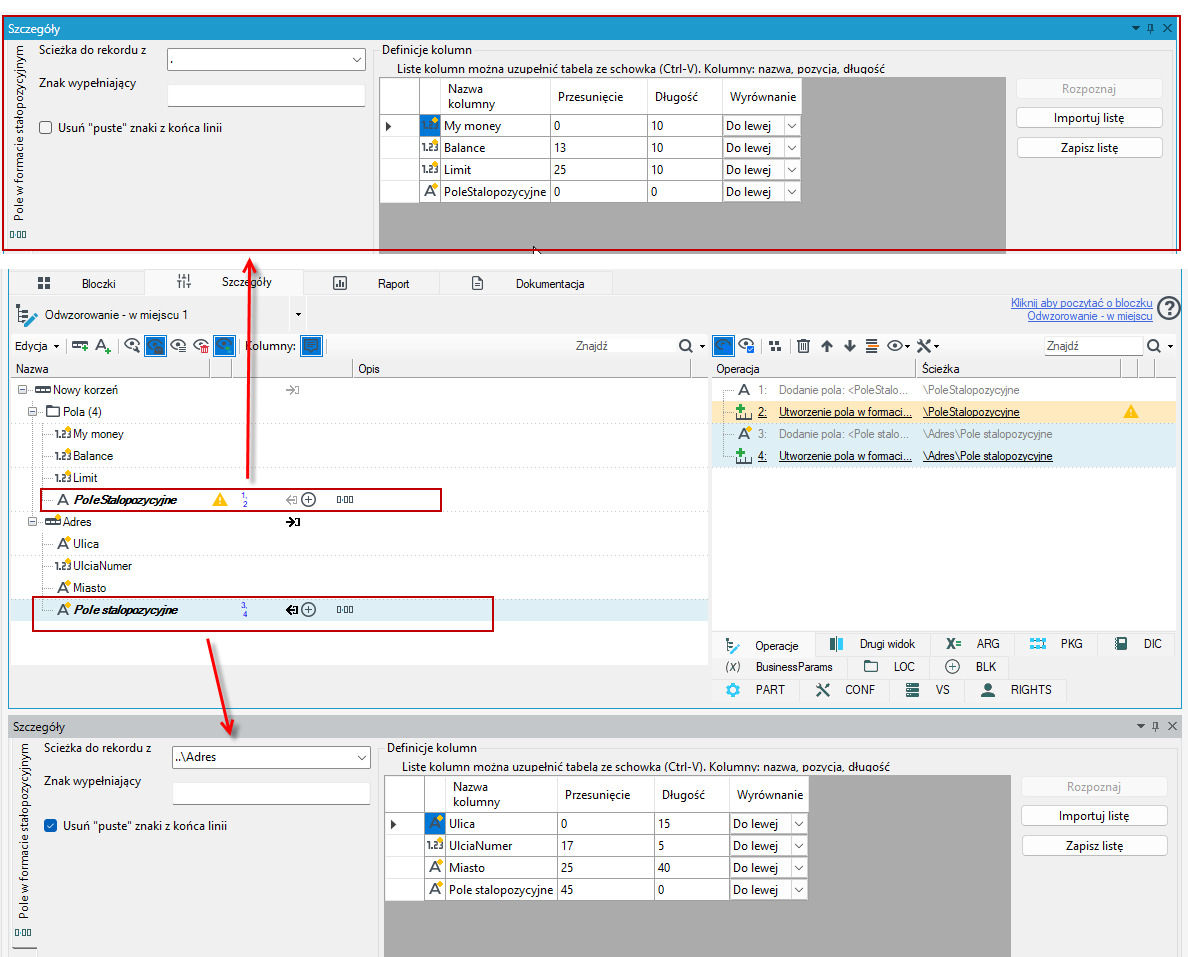Image resolution: width=1188 pixels, height=957 pixels.
Task: Open operation 2 'Utworzenie pola w formaci...' link
Action: 845,411
